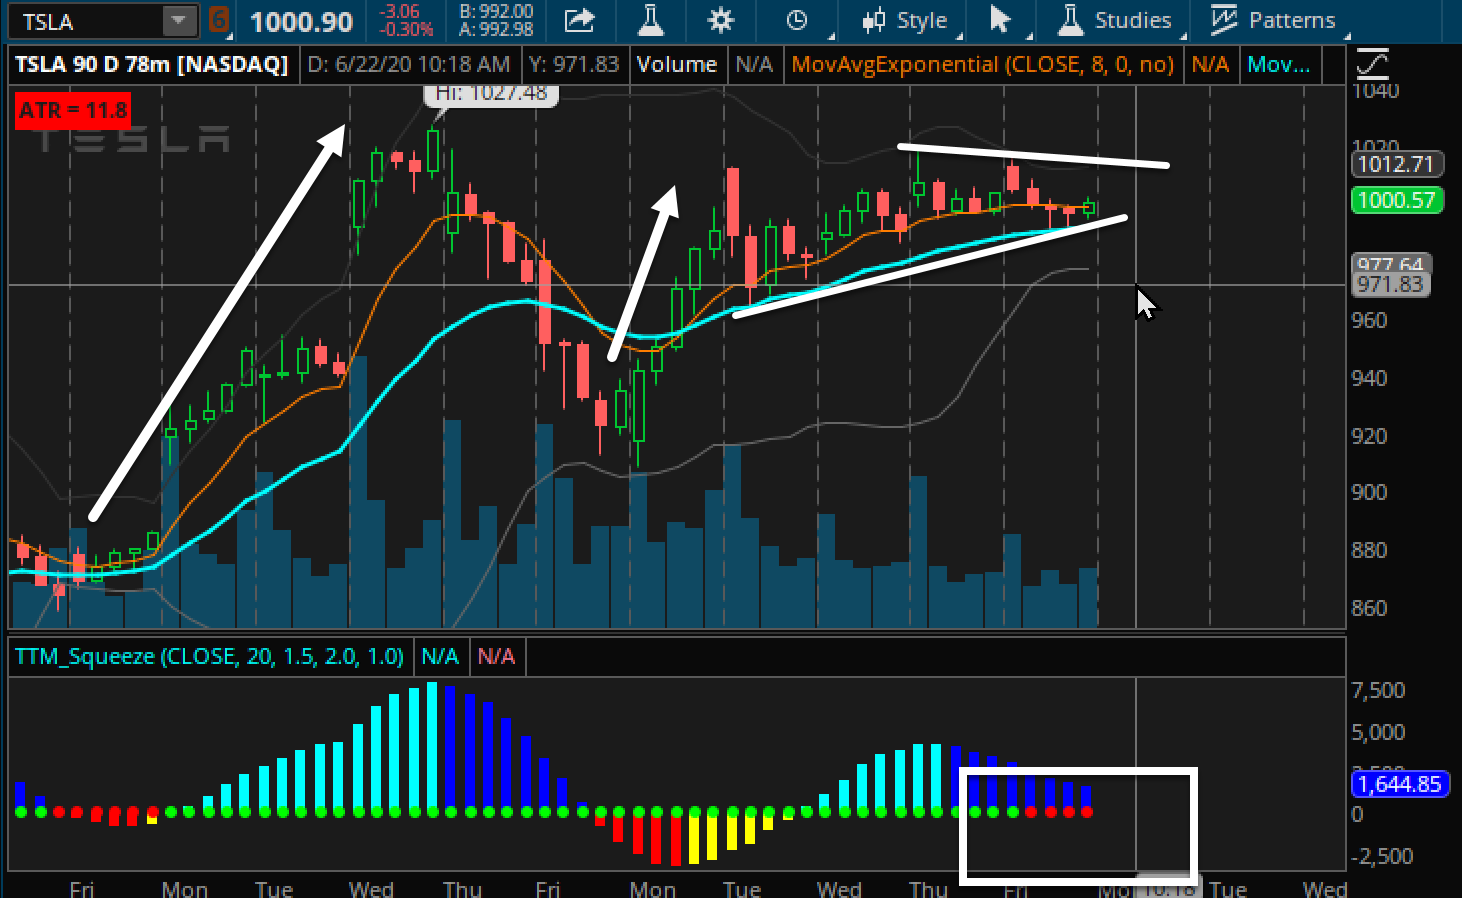Select the pointer drawing tool icon
1462x898 pixels.
coord(1000,20)
